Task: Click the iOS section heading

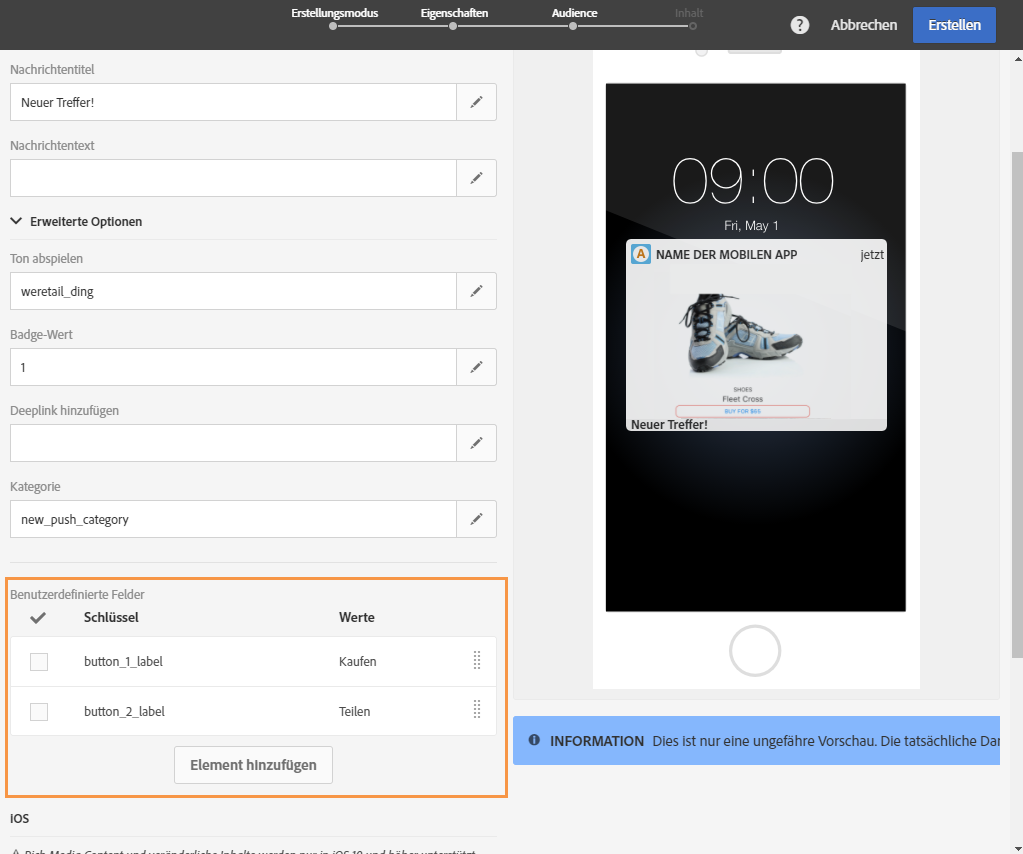Action: 20,818
